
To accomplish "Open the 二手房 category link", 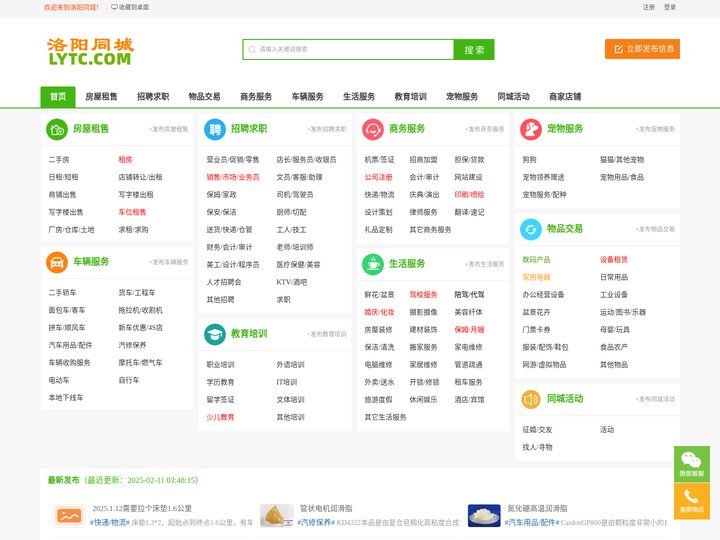I will tap(59, 160).
